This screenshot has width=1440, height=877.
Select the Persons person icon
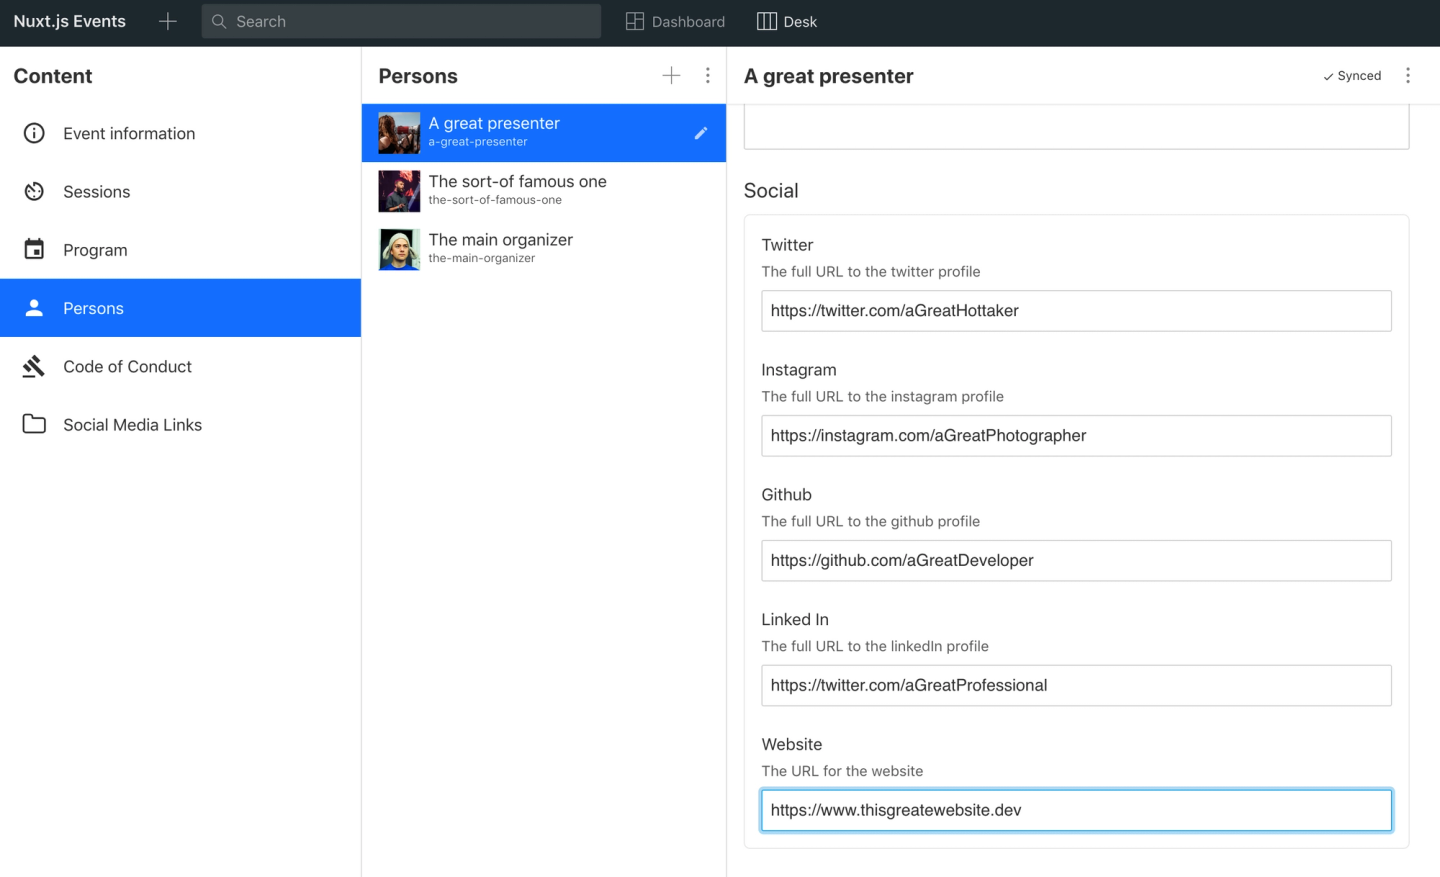33,308
